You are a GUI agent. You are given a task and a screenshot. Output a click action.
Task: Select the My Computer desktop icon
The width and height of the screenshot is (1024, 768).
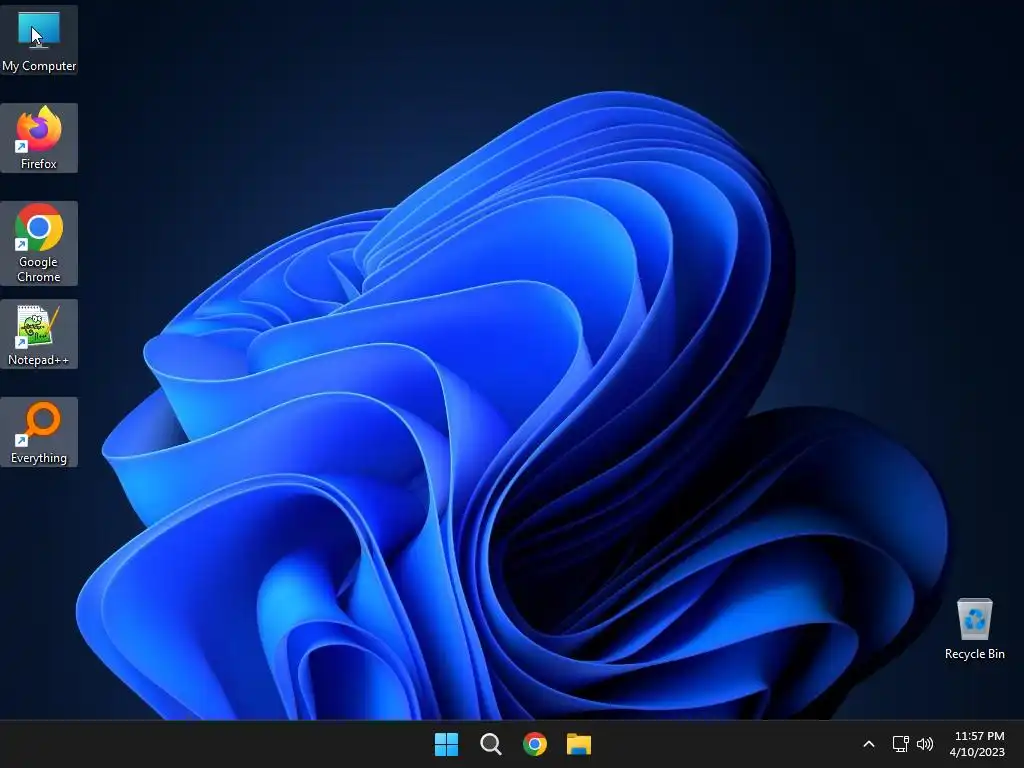click(x=39, y=40)
